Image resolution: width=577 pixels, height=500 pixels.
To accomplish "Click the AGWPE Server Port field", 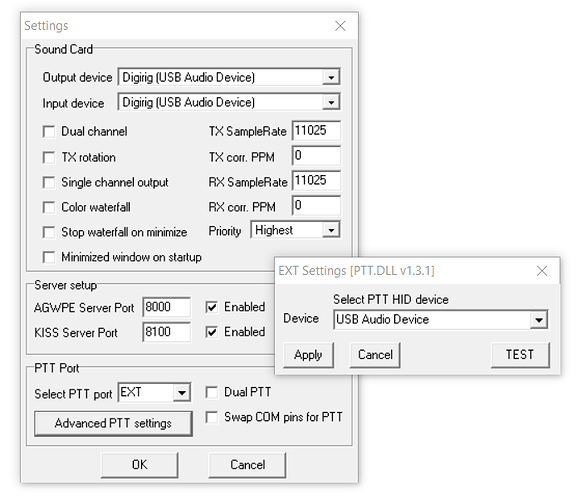I will [x=166, y=307].
